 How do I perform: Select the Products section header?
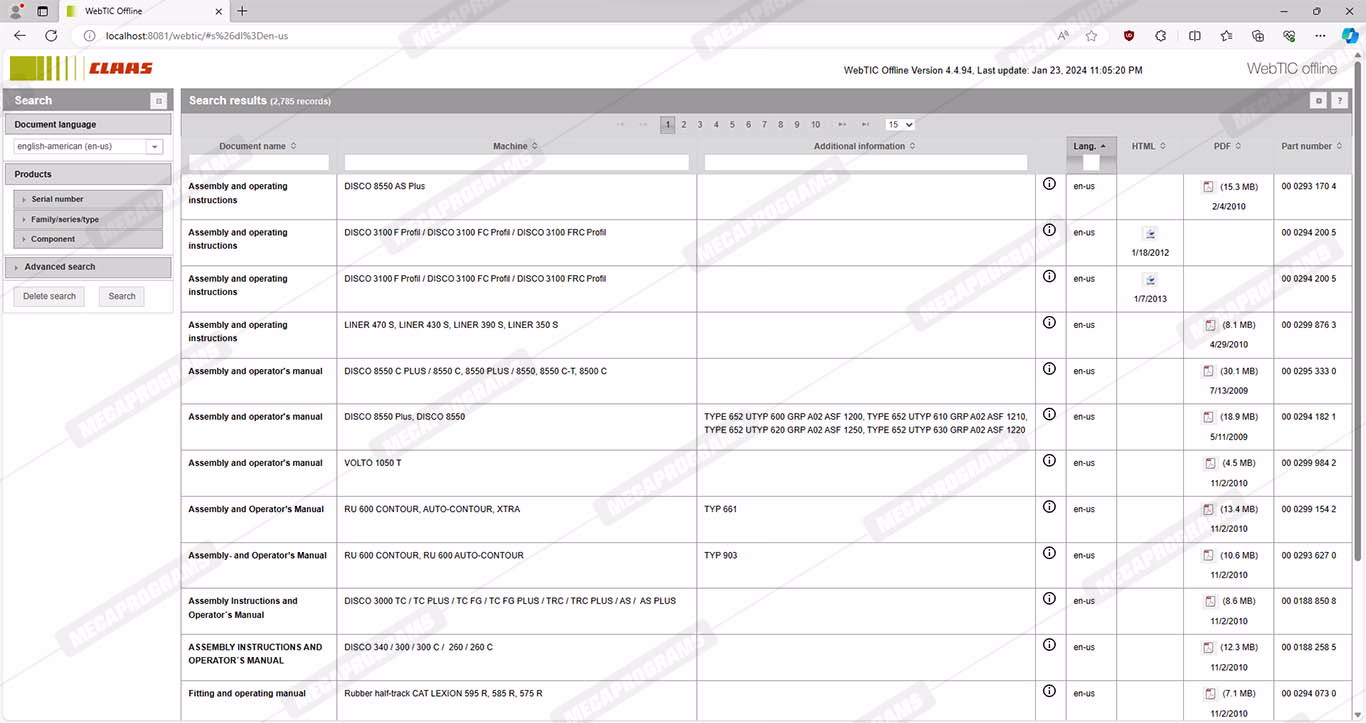[88, 174]
